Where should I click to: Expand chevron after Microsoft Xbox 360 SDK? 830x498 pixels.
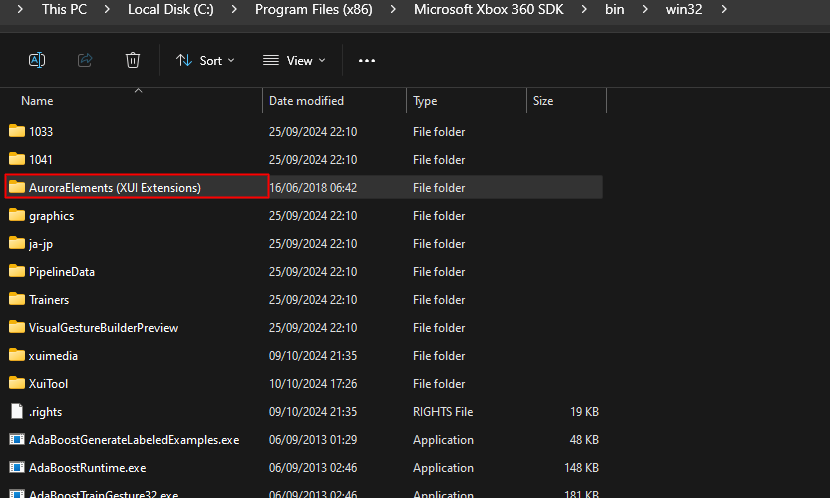584,10
